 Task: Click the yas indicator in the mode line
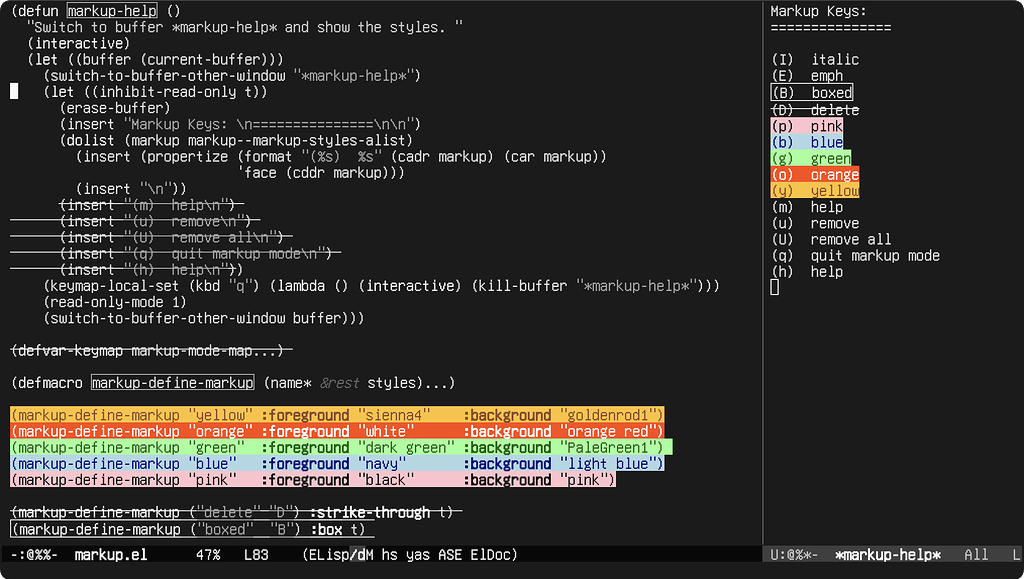418,554
